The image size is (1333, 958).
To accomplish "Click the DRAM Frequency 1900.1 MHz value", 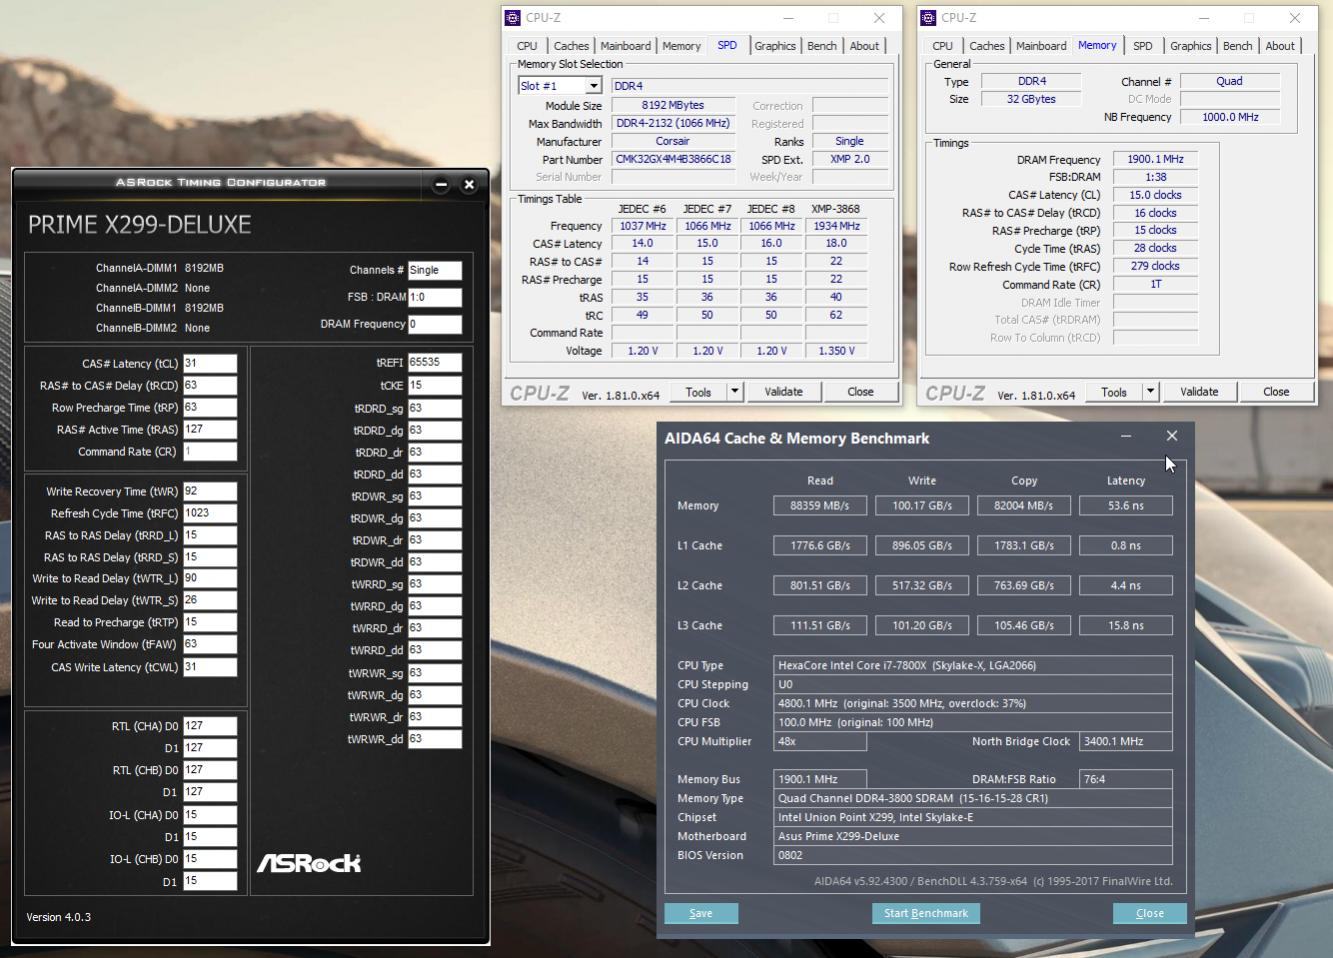I will 1155,159.
